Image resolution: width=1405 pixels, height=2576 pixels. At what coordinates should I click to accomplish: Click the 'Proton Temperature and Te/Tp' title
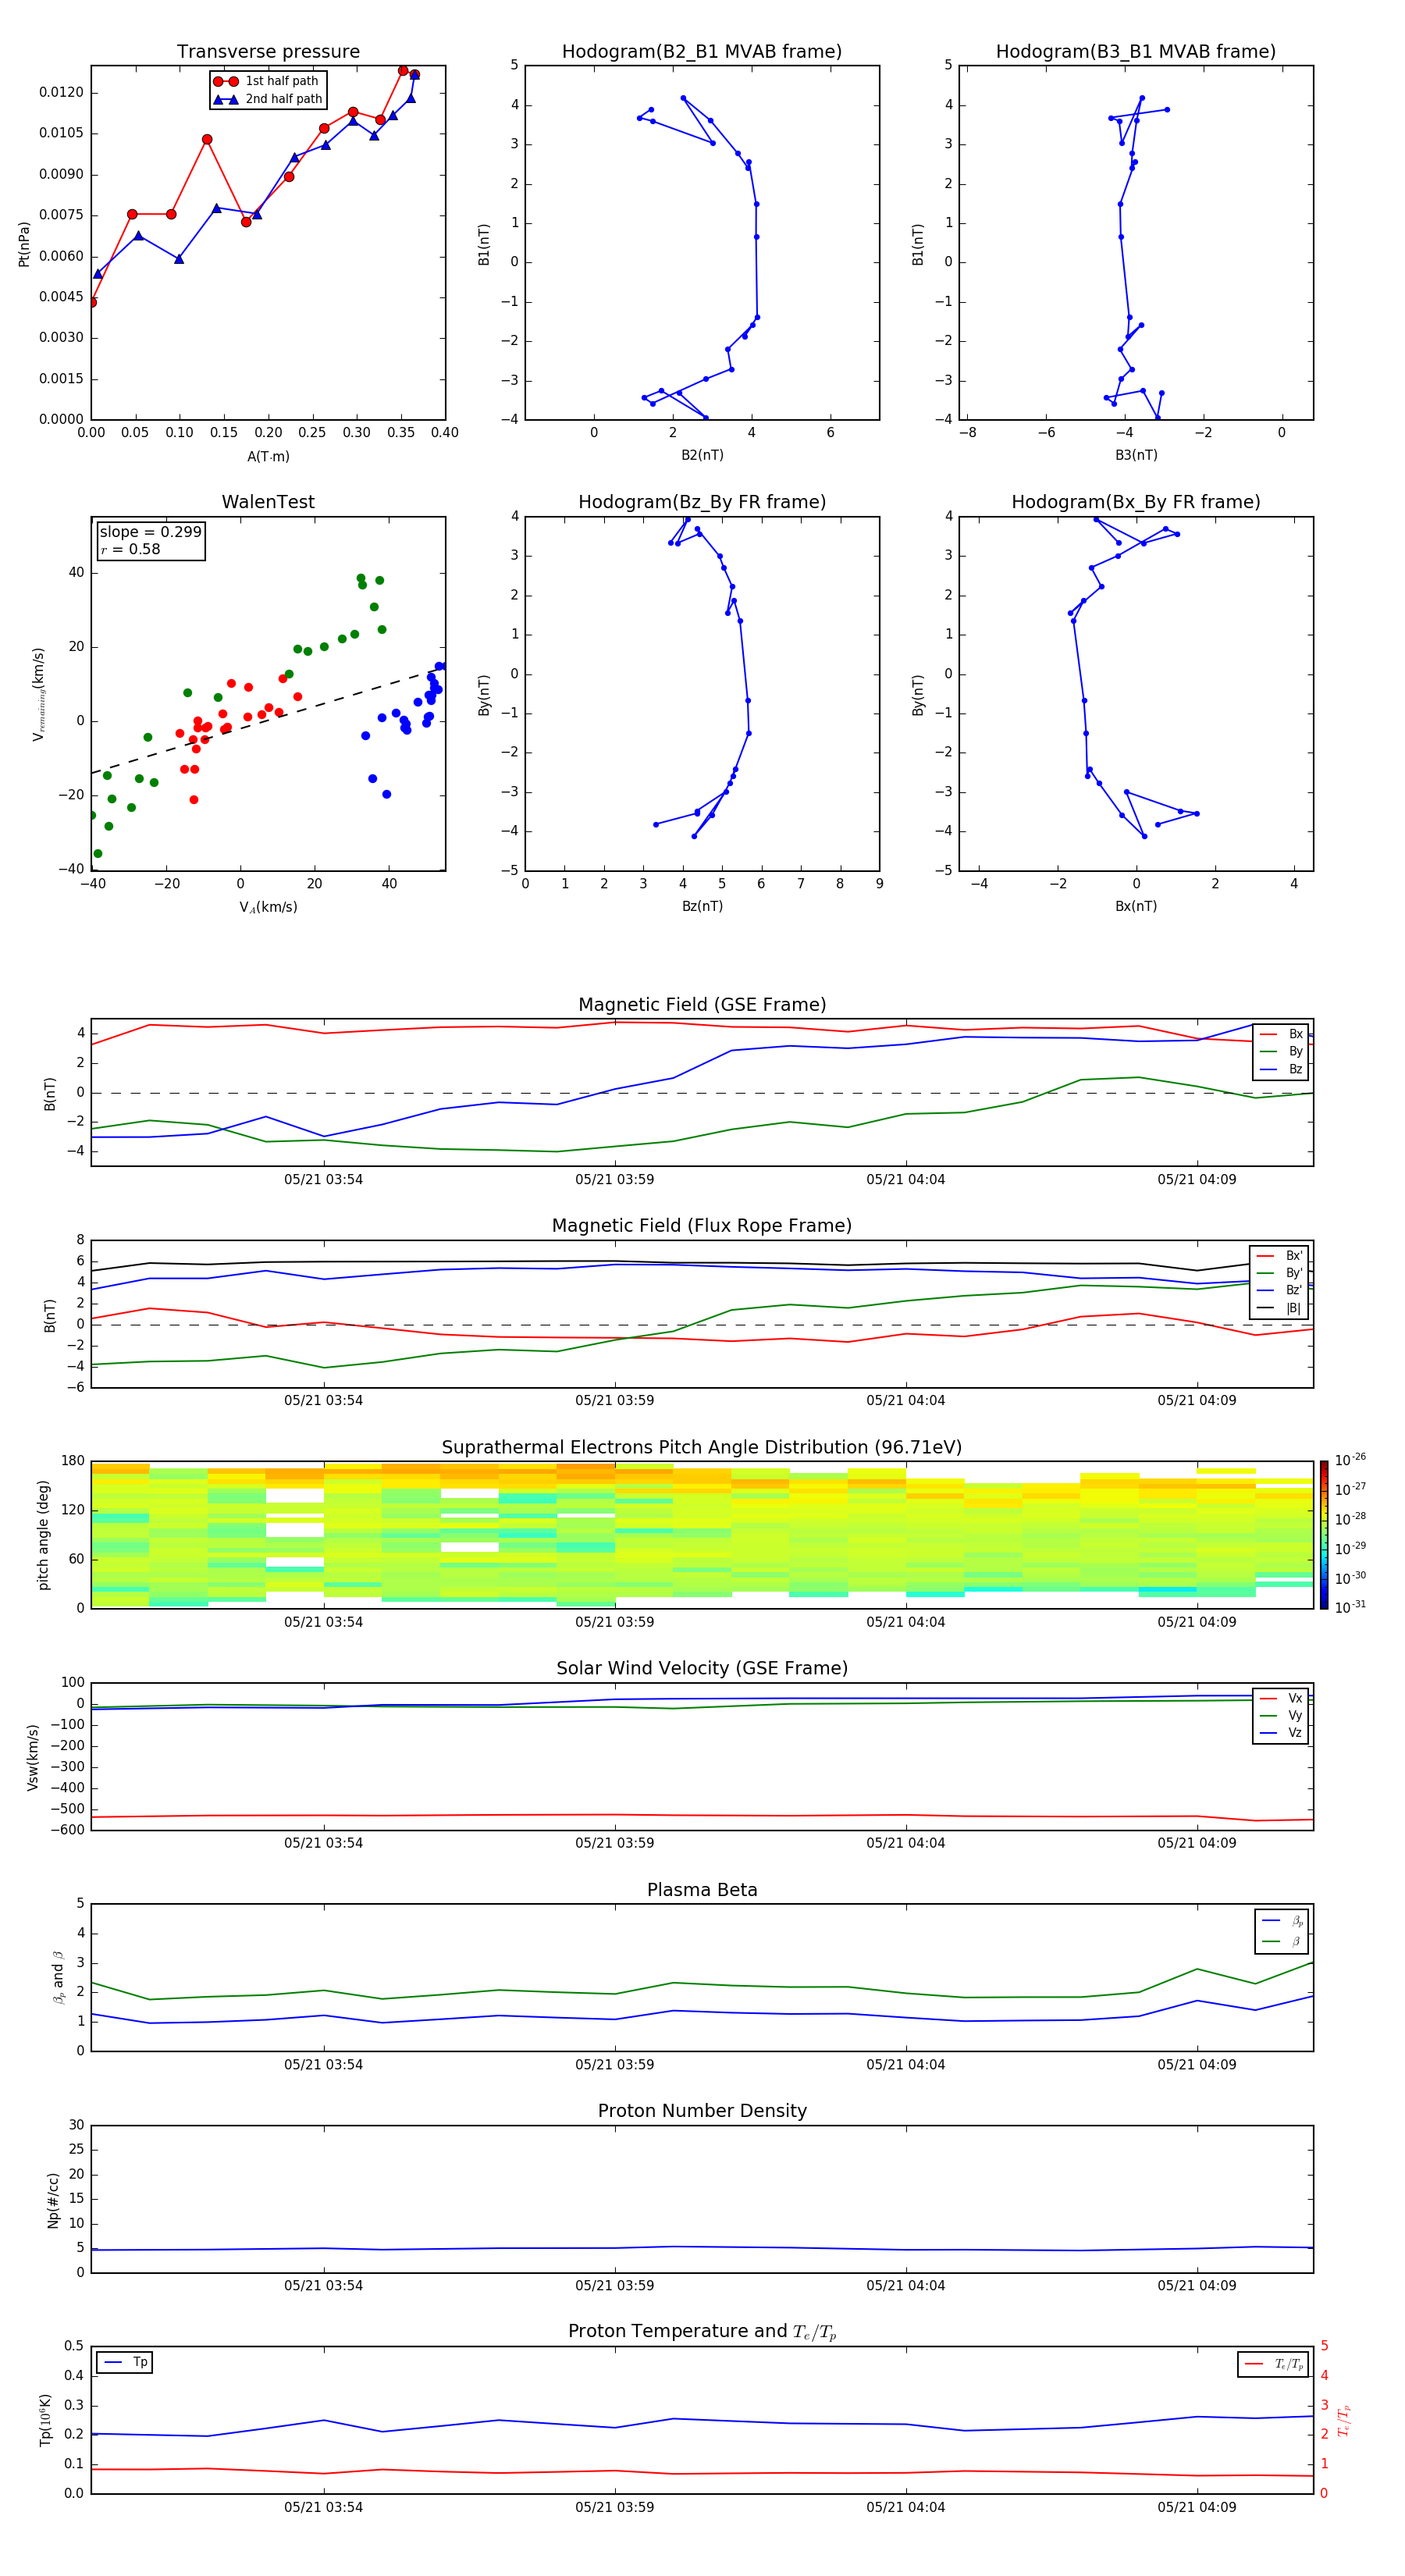pos(702,2331)
